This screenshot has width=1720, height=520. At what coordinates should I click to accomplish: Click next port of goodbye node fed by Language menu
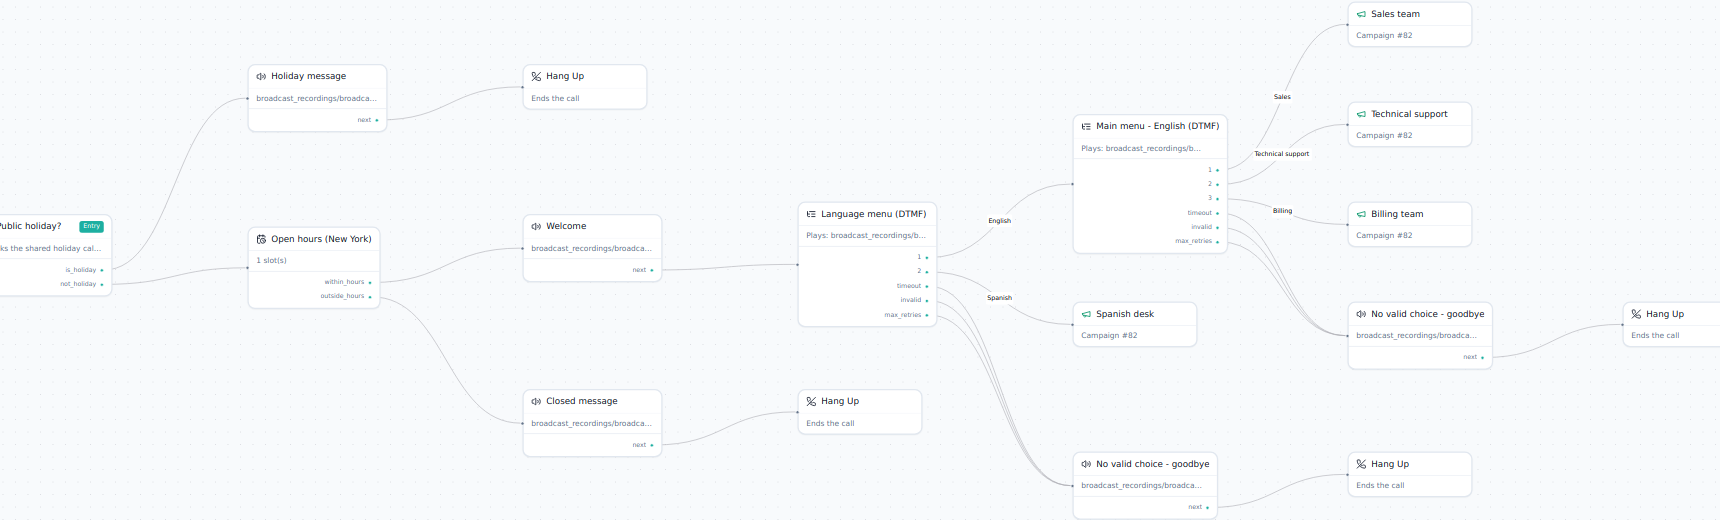pyautogui.click(x=1207, y=508)
